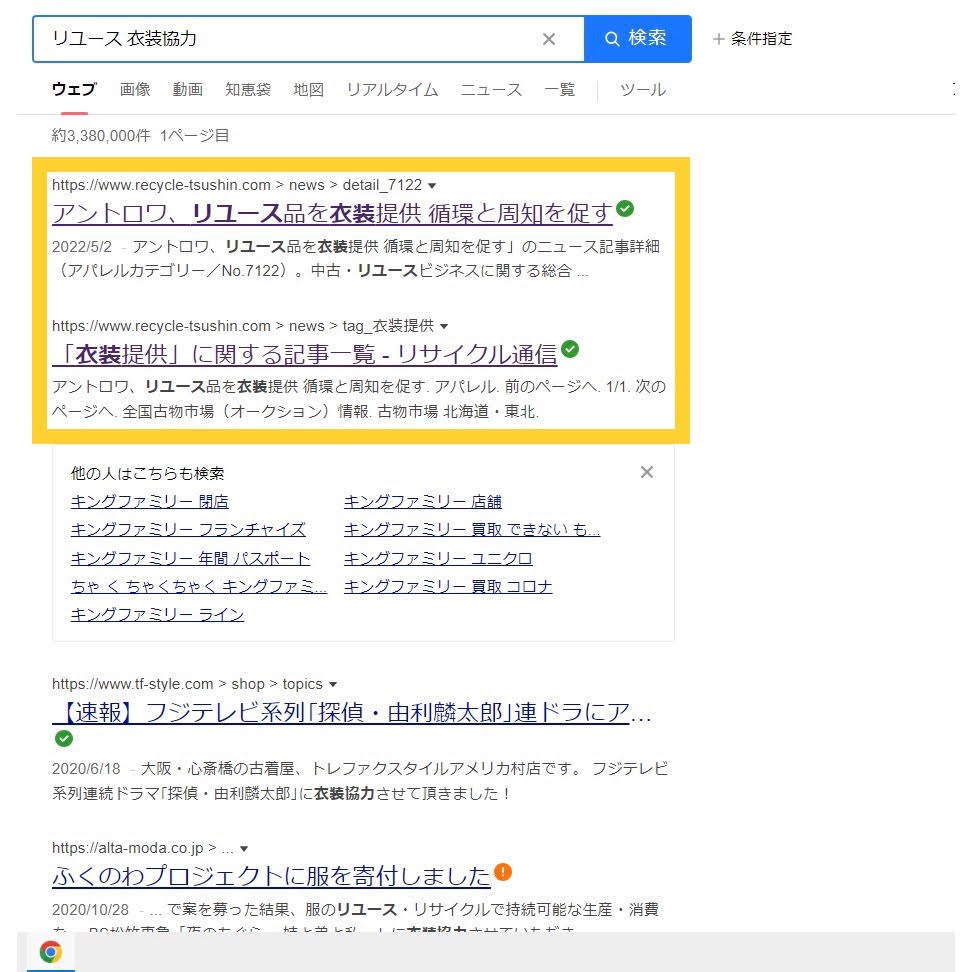
Task: Click the 他の人はこちらも検索 heading
Action: coord(148,474)
